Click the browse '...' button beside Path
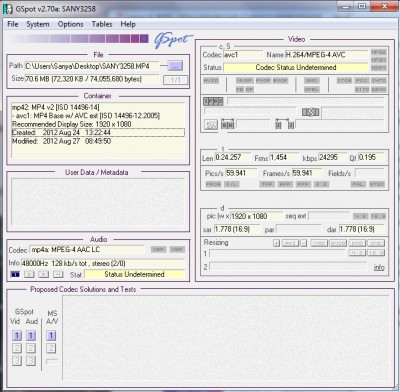 [175, 66]
